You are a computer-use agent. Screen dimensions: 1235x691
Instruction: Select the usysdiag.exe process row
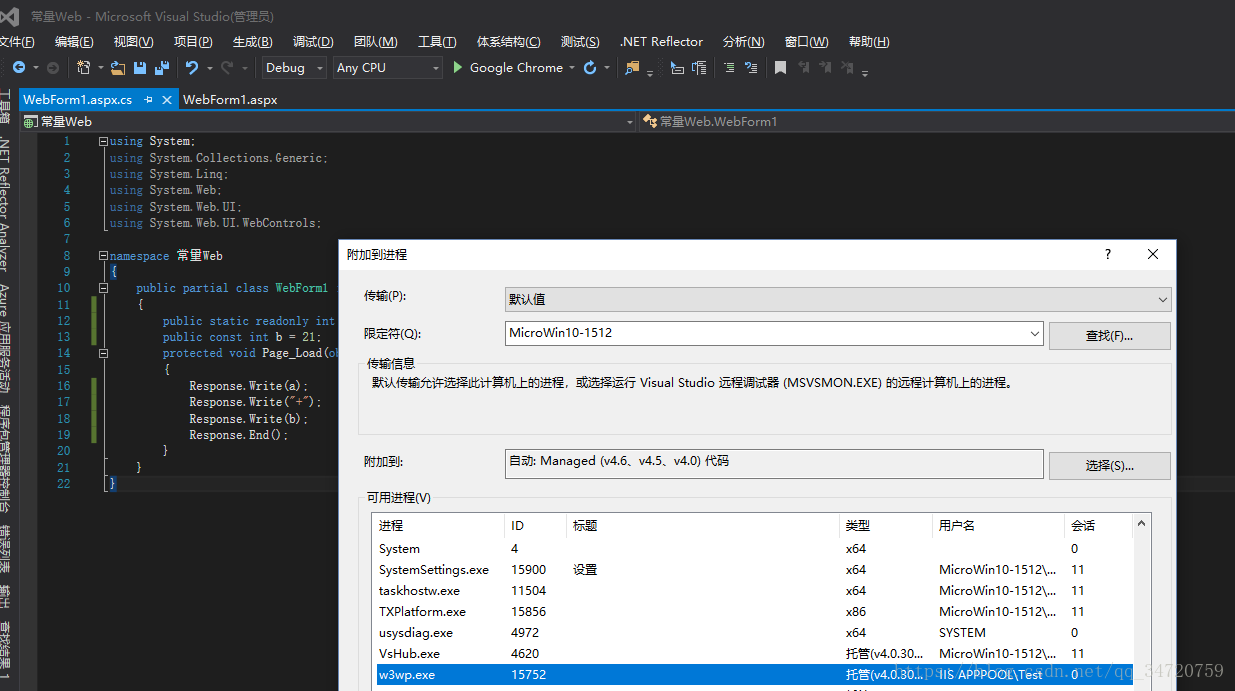click(x=755, y=633)
